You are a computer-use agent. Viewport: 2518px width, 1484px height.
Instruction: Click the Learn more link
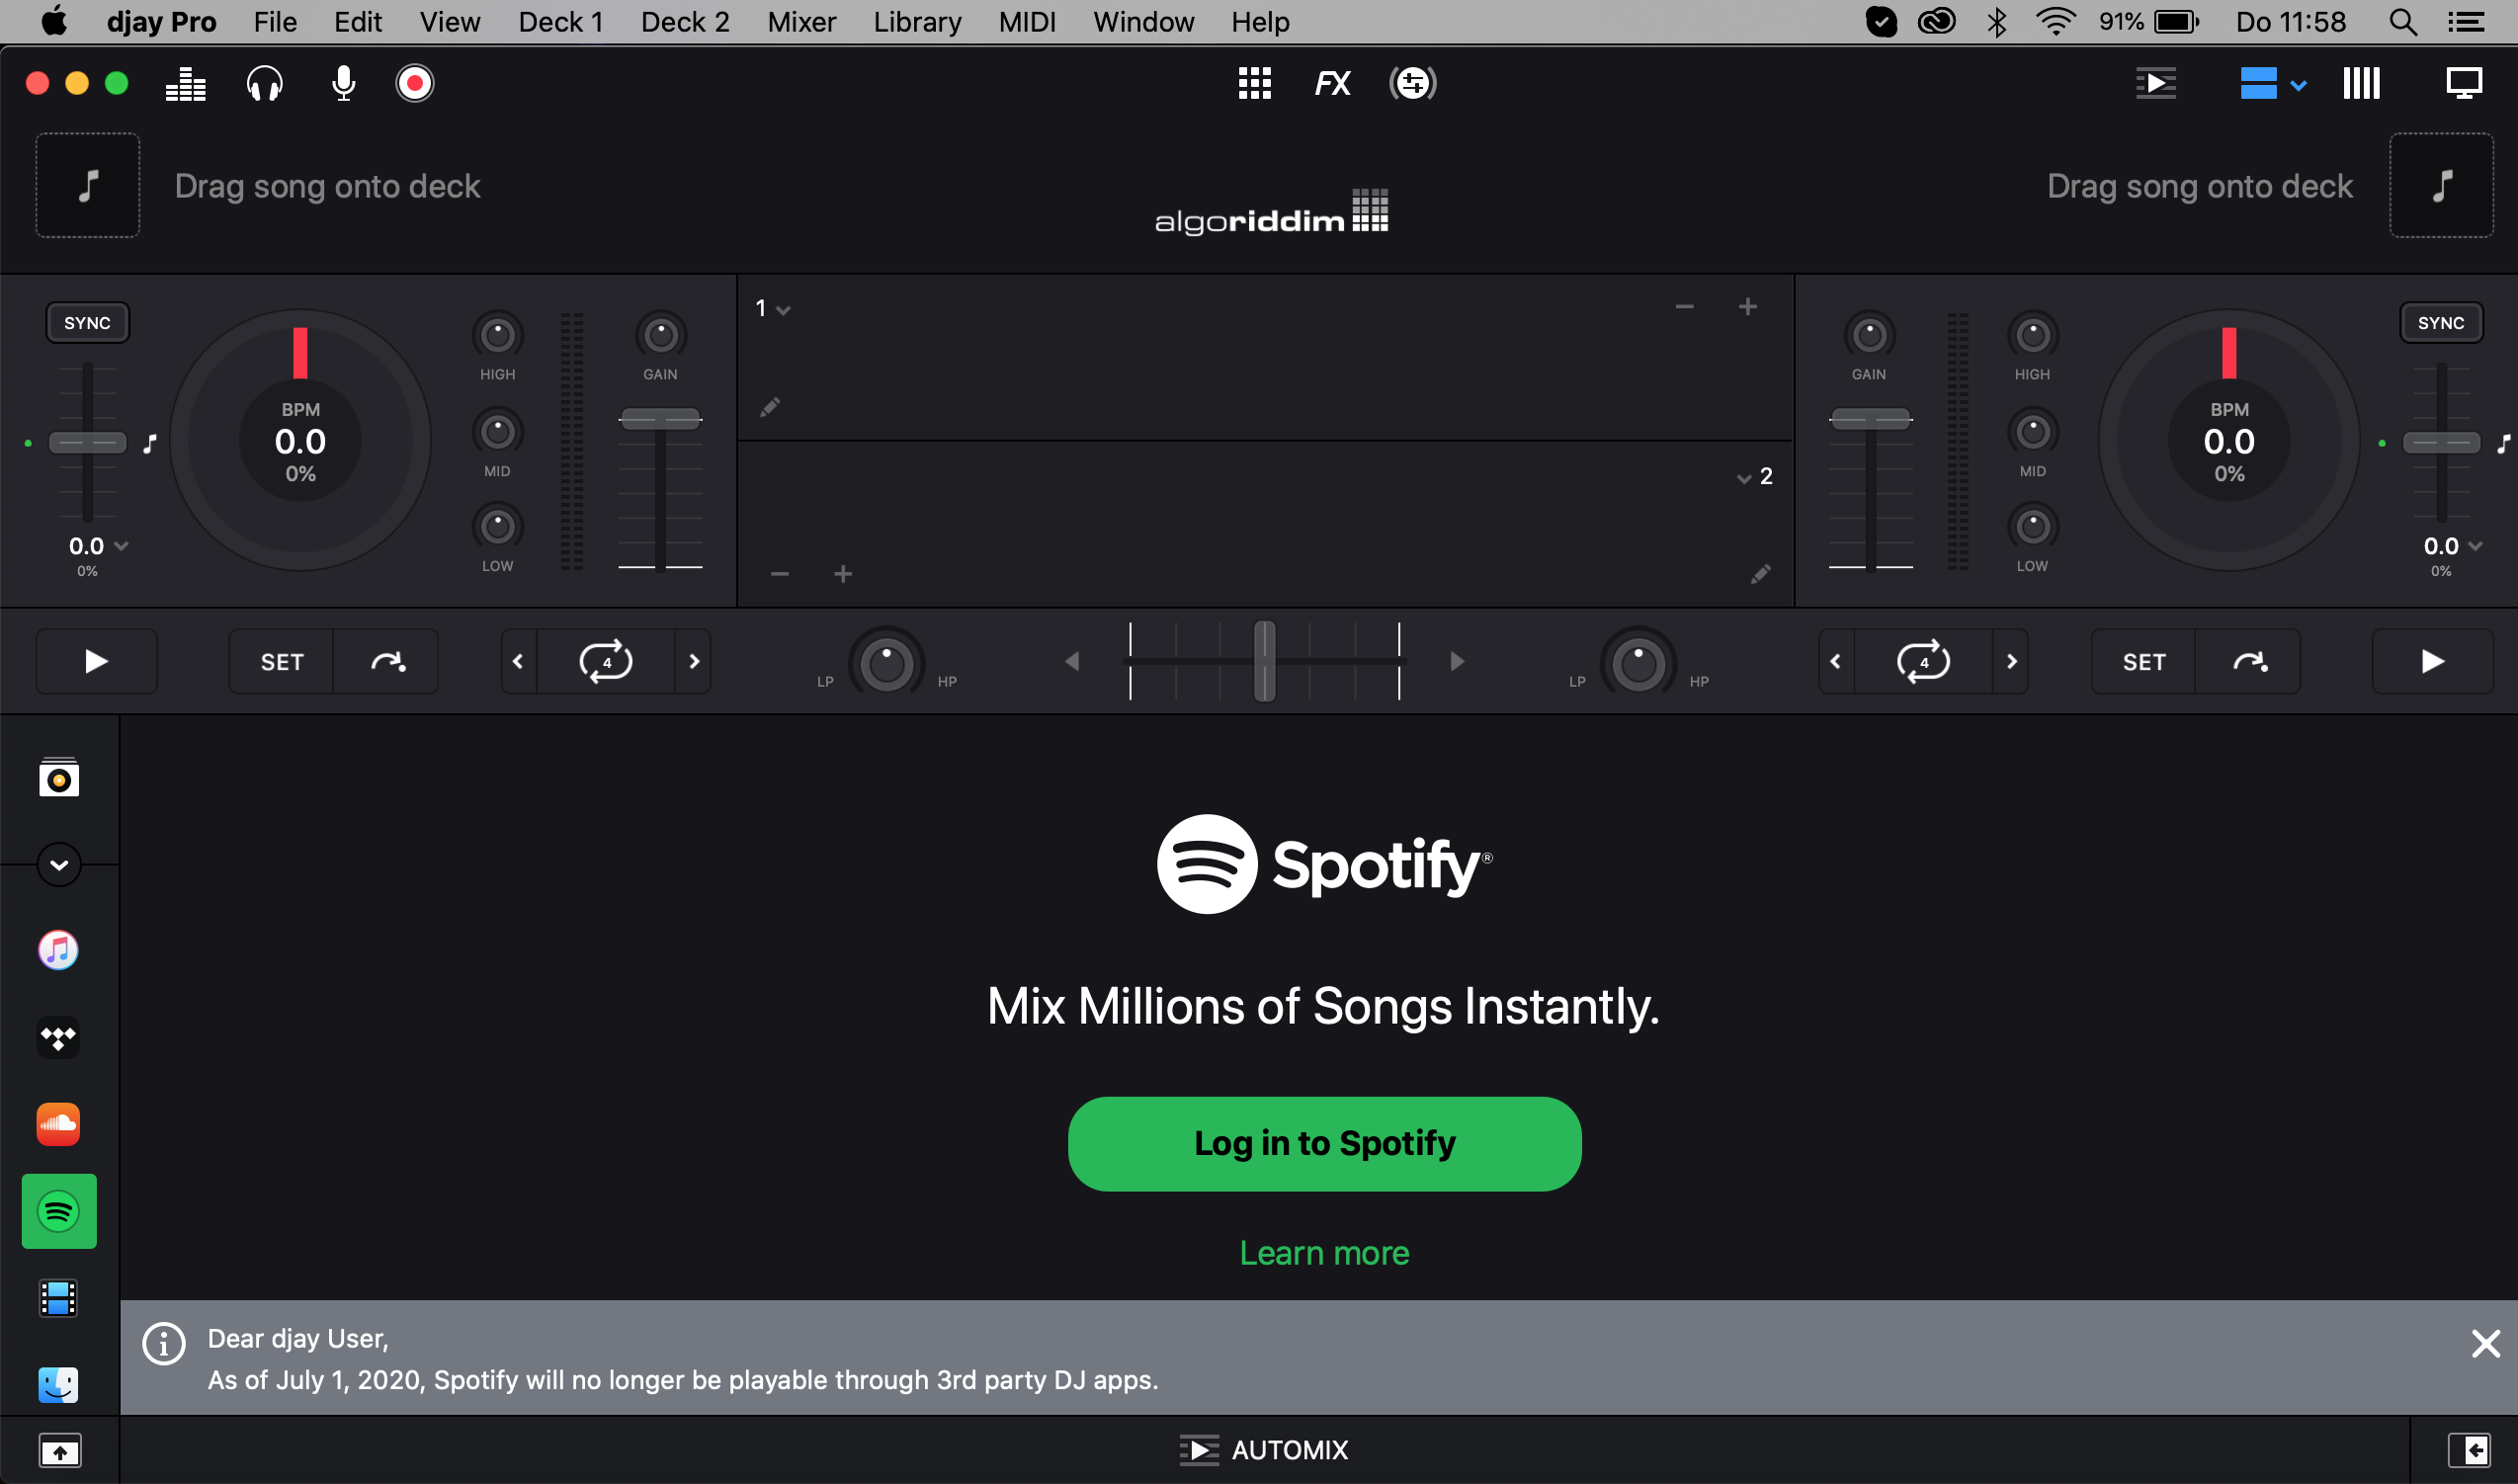click(1324, 1253)
